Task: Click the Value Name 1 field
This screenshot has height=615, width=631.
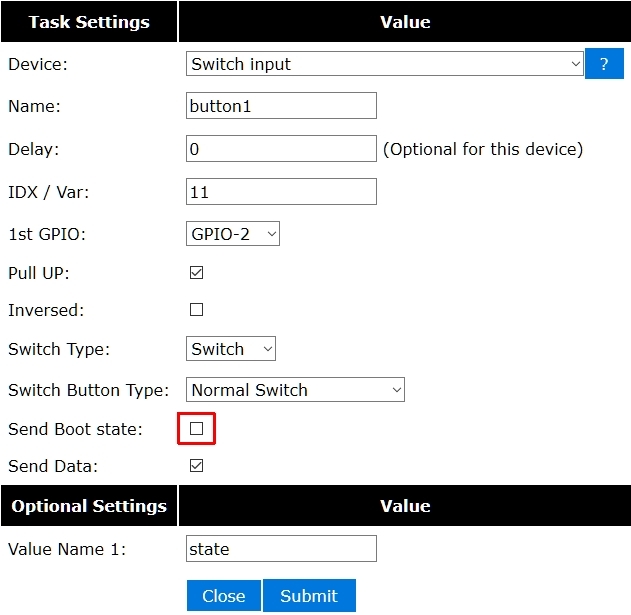Action: coord(281,549)
